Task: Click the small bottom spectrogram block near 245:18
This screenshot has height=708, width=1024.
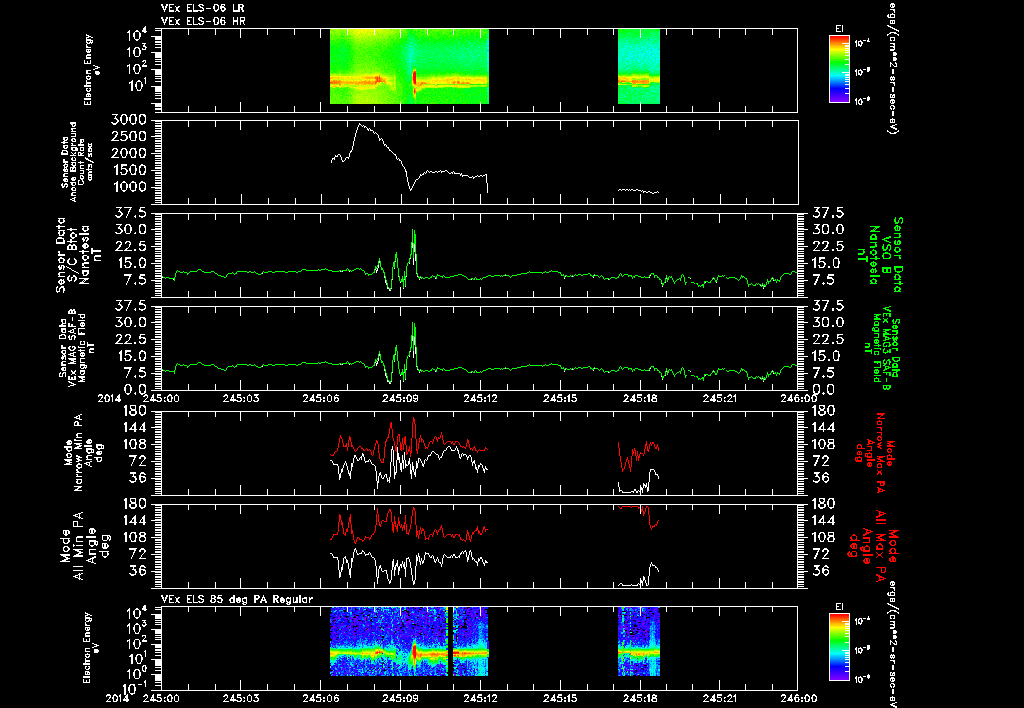Action: pyautogui.click(x=639, y=641)
